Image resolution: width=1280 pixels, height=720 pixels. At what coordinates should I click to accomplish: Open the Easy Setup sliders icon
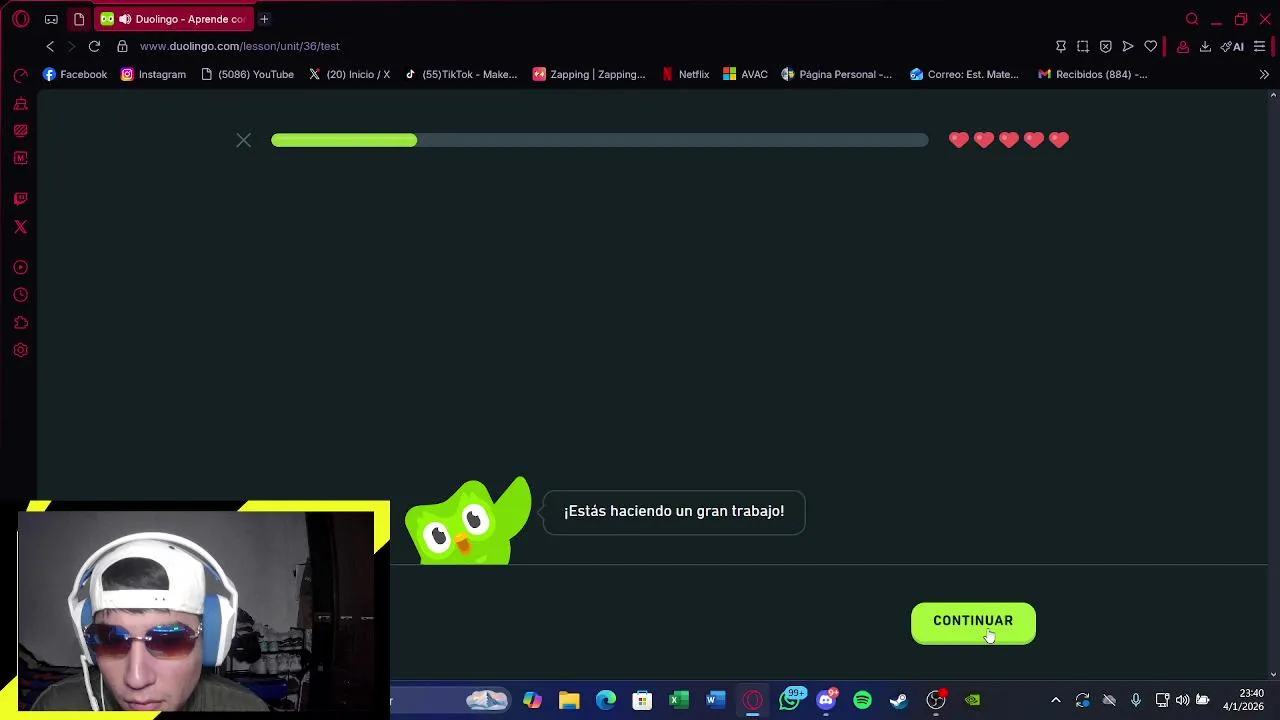(x=1259, y=46)
